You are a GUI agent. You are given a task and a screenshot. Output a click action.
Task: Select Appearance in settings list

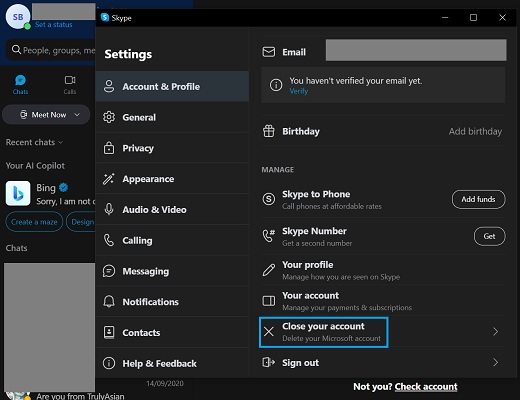coord(172,179)
